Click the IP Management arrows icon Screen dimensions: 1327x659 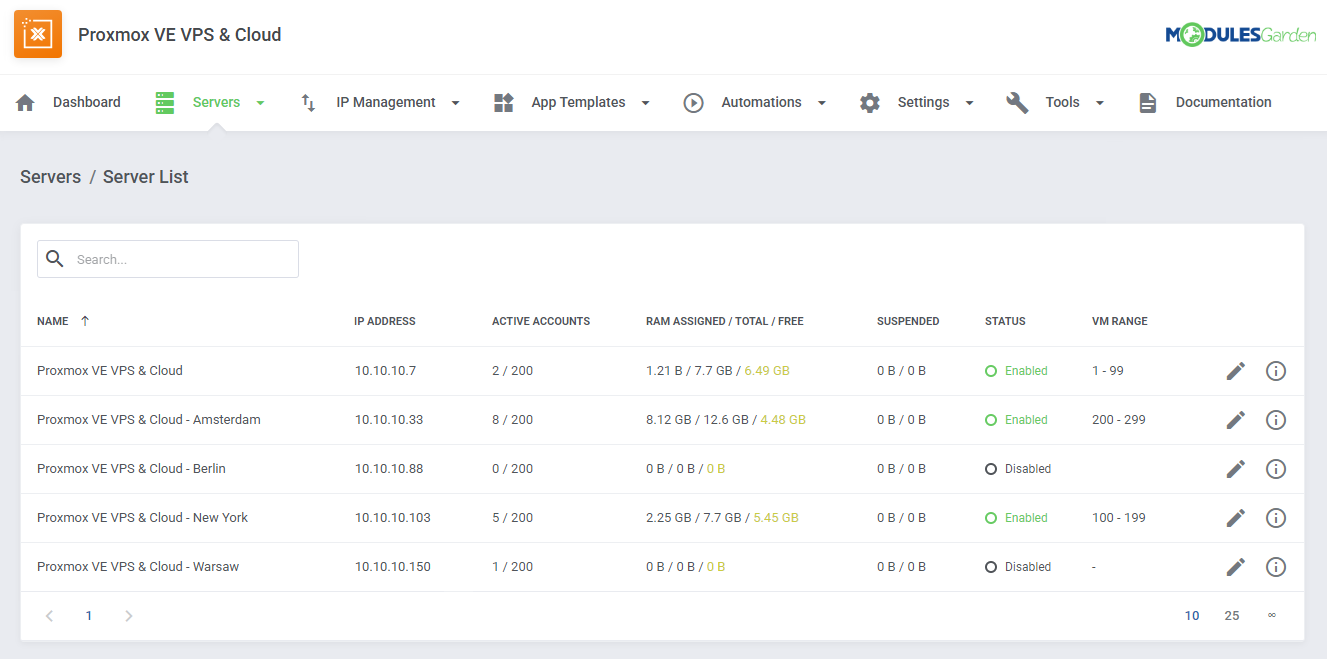[308, 102]
